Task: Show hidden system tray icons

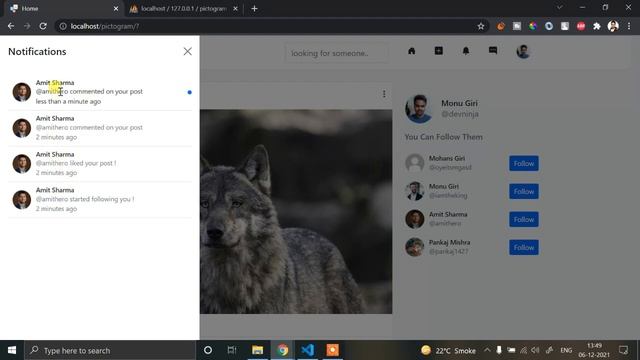Action: point(487,350)
